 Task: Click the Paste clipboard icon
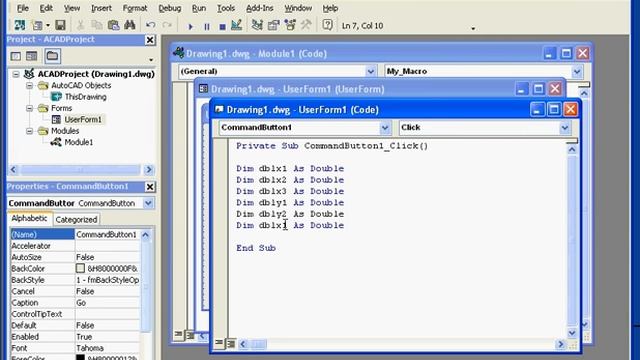113,25
